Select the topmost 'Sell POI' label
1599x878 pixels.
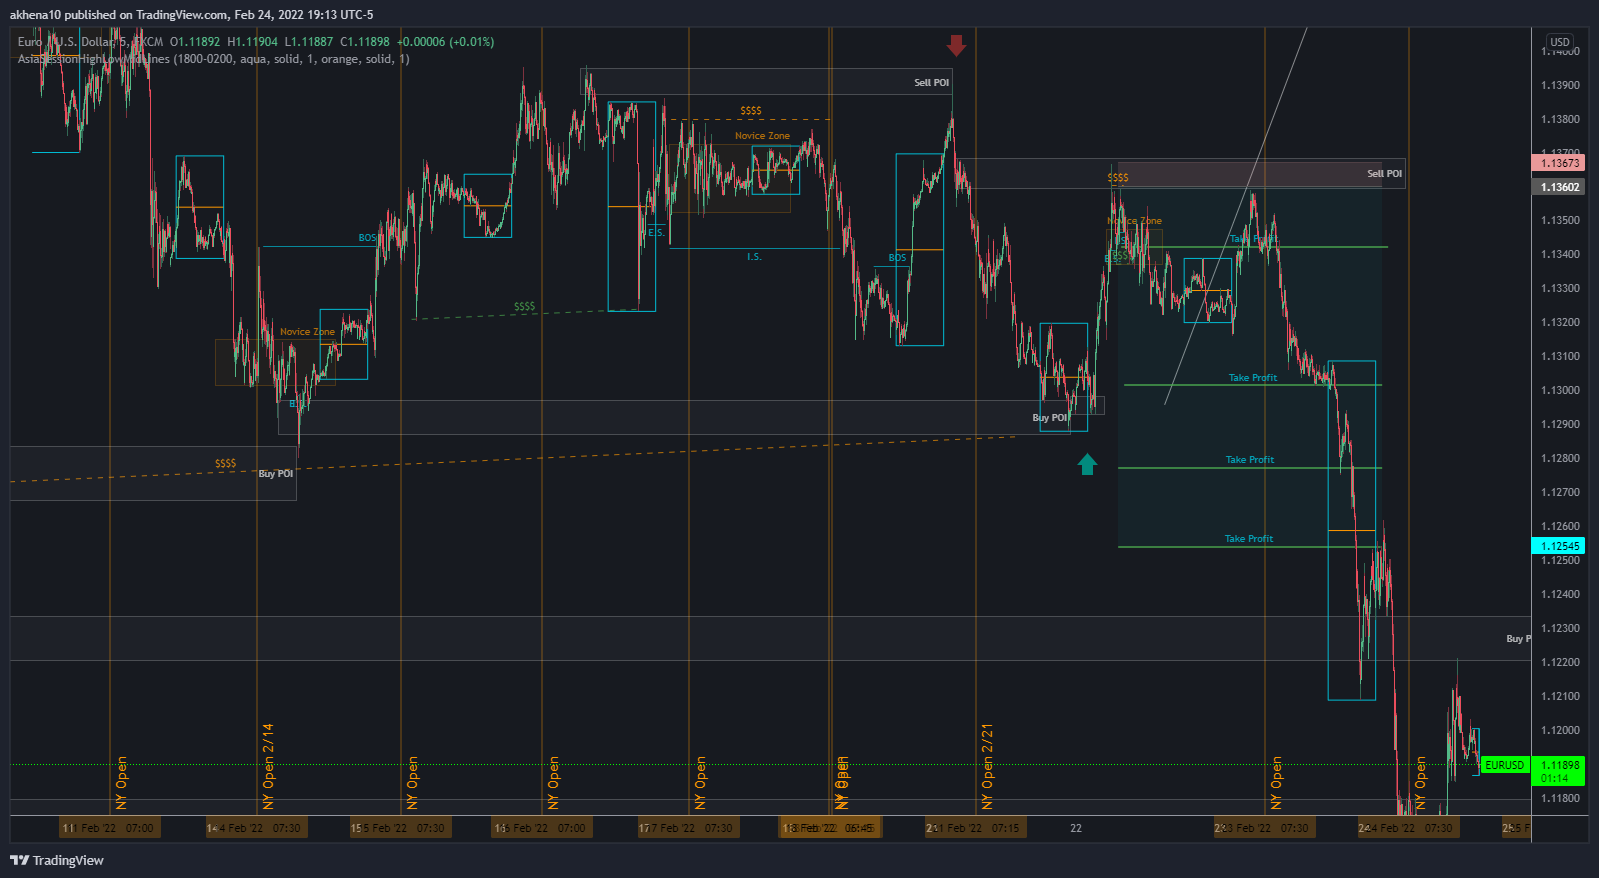(x=931, y=83)
